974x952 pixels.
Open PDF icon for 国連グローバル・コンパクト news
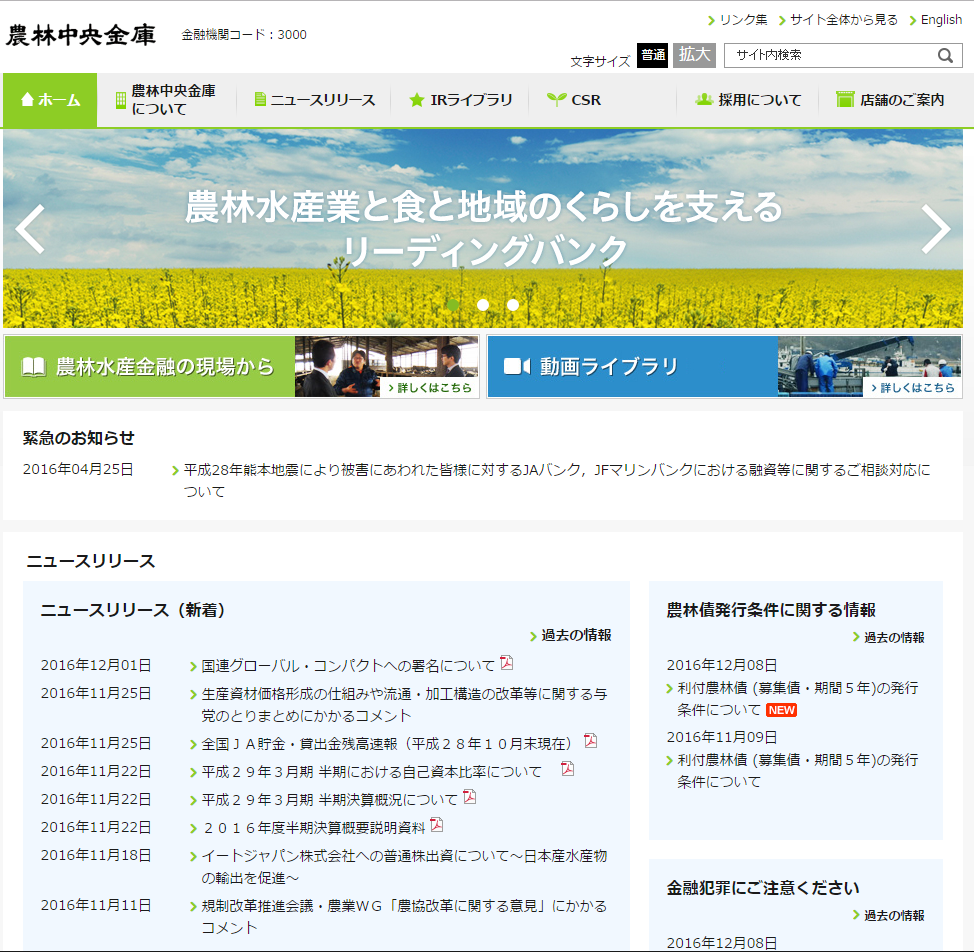click(x=507, y=663)
